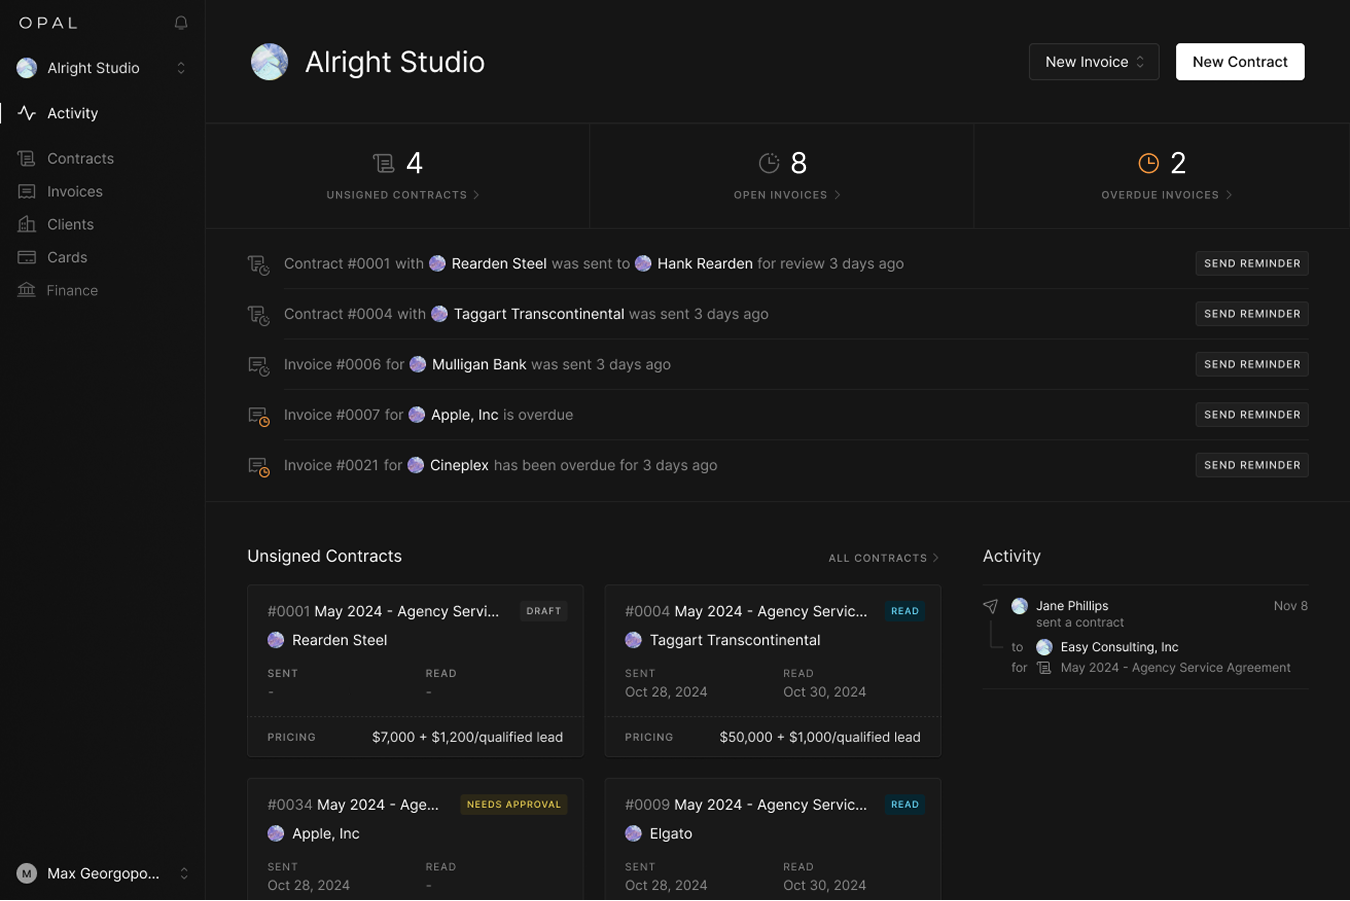Click the Invoice #0021 overdue row icon
This screenshot has height=901, width=1350.
coord(259,467)
